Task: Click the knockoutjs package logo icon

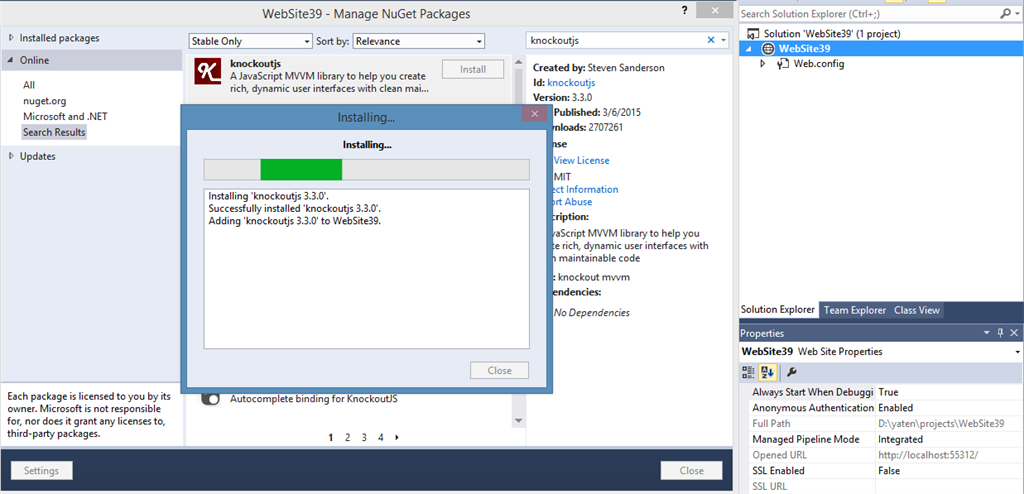Action: (x=208, y=71)
